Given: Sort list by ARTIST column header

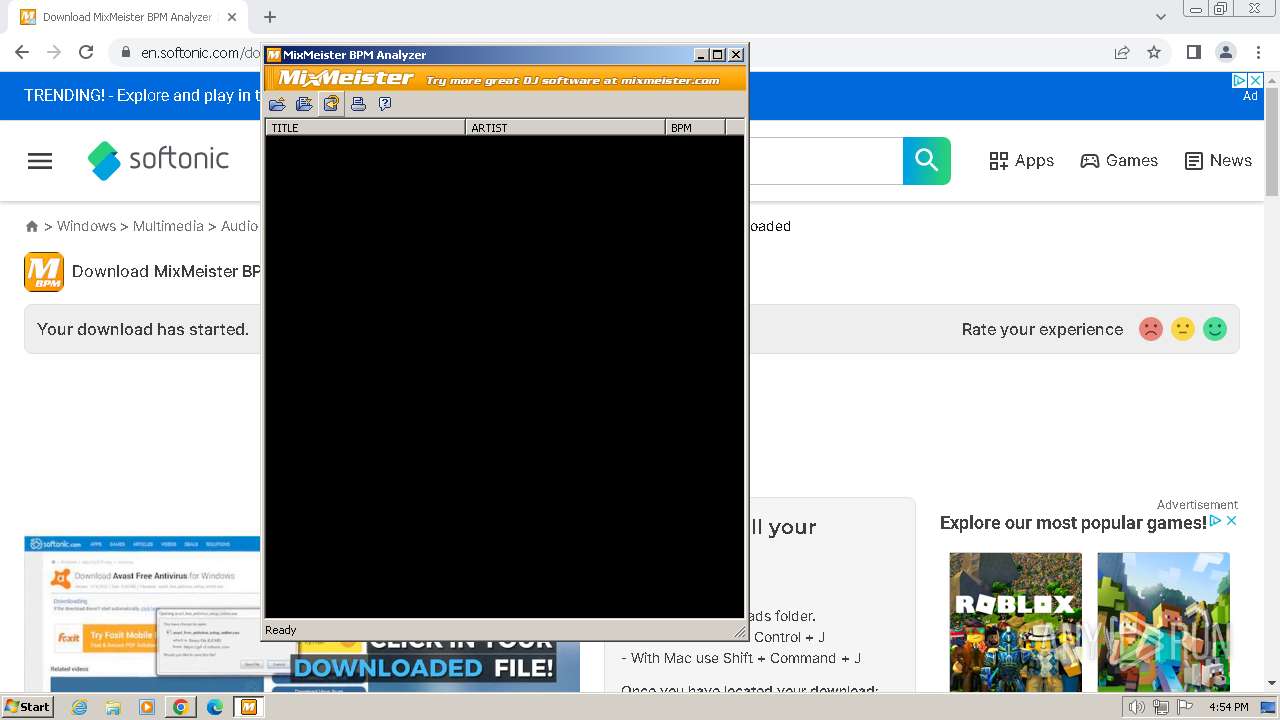Looking at the screenshot, I should tap(565, 127).
